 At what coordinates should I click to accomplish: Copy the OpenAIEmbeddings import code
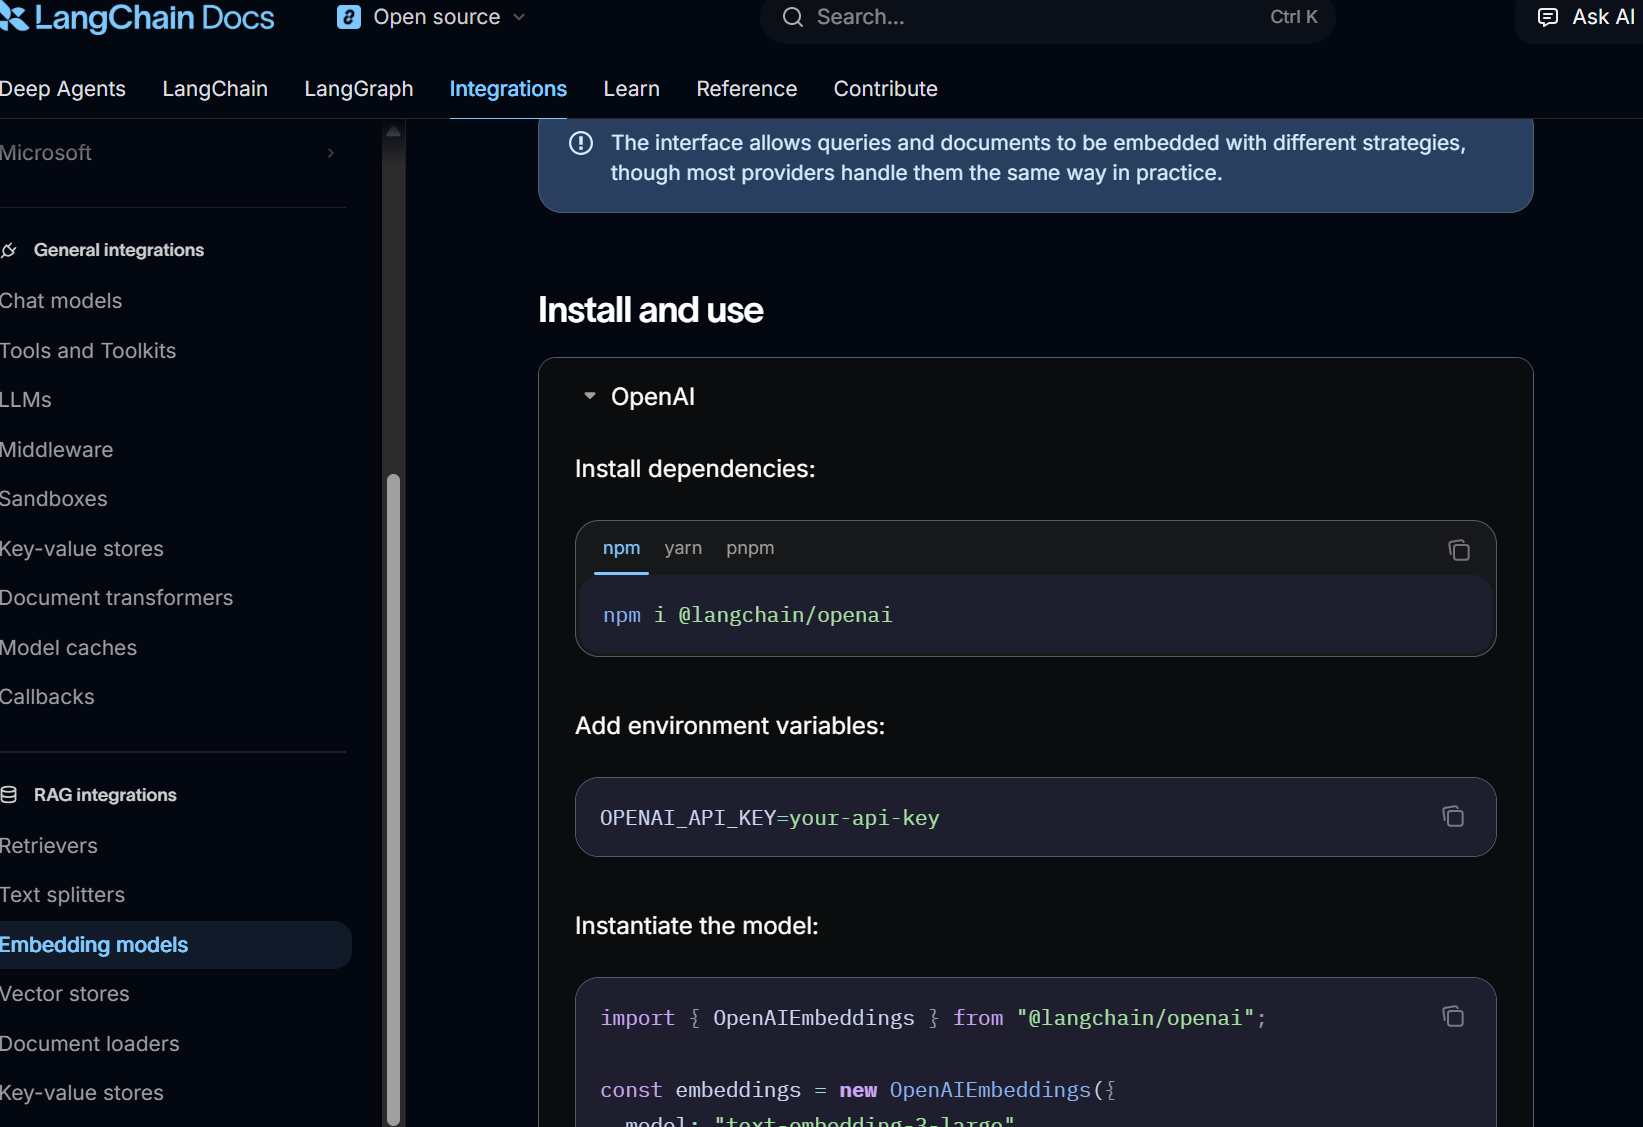pyautogui.click(x=1453, y=1016)
